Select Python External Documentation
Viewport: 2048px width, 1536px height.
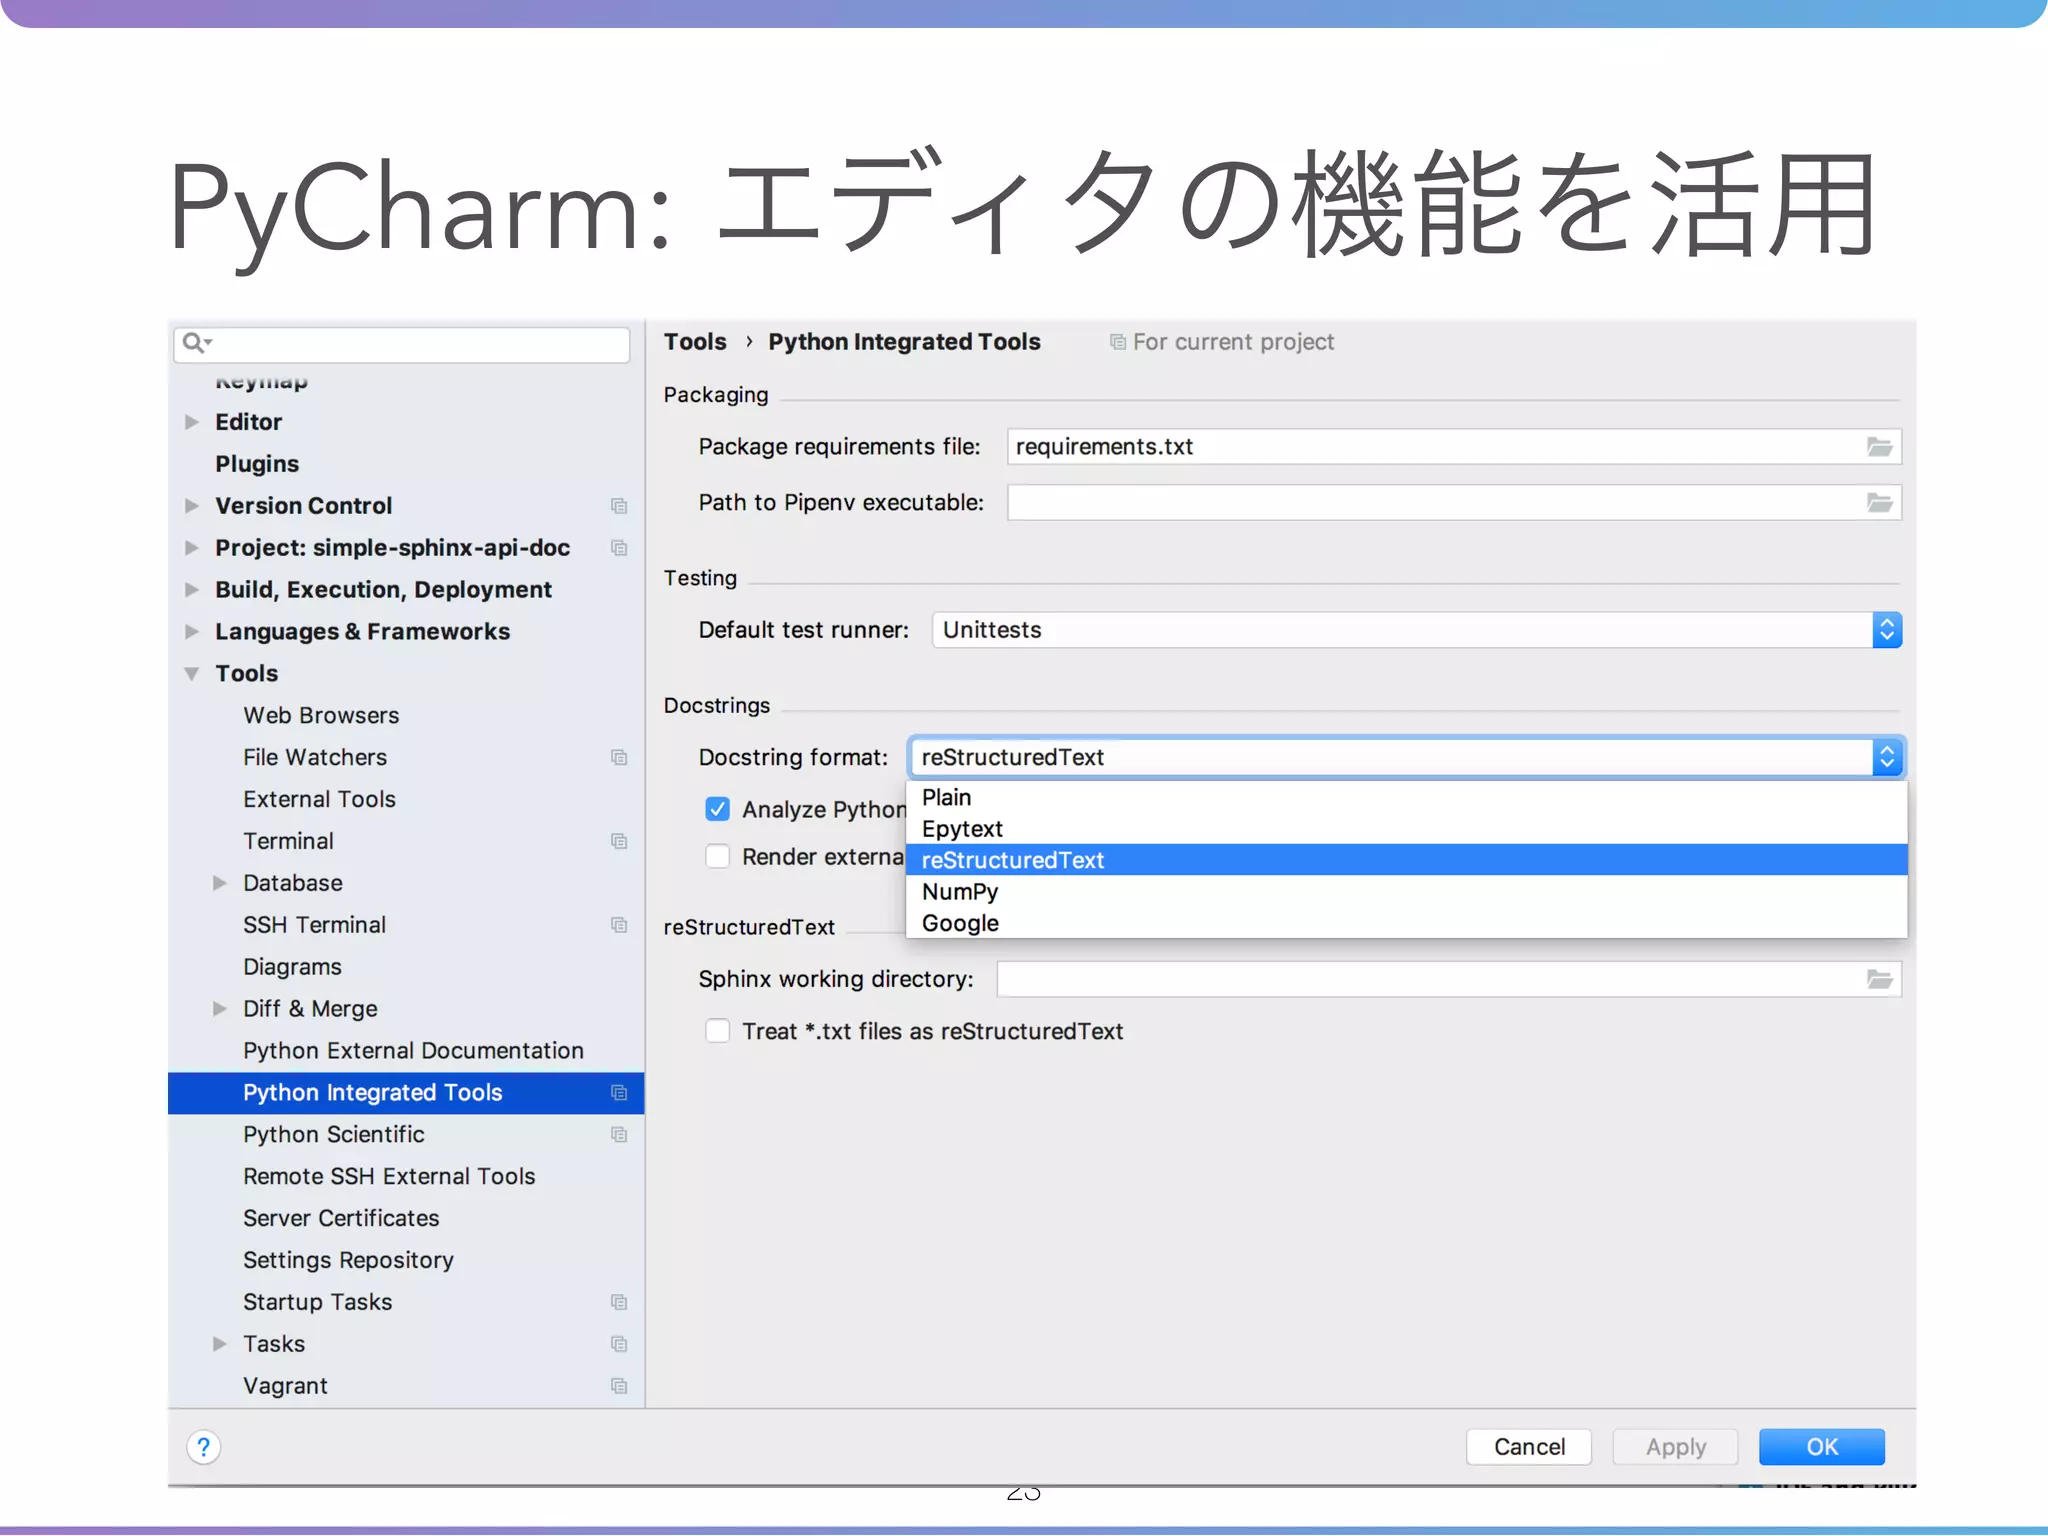413,1051
